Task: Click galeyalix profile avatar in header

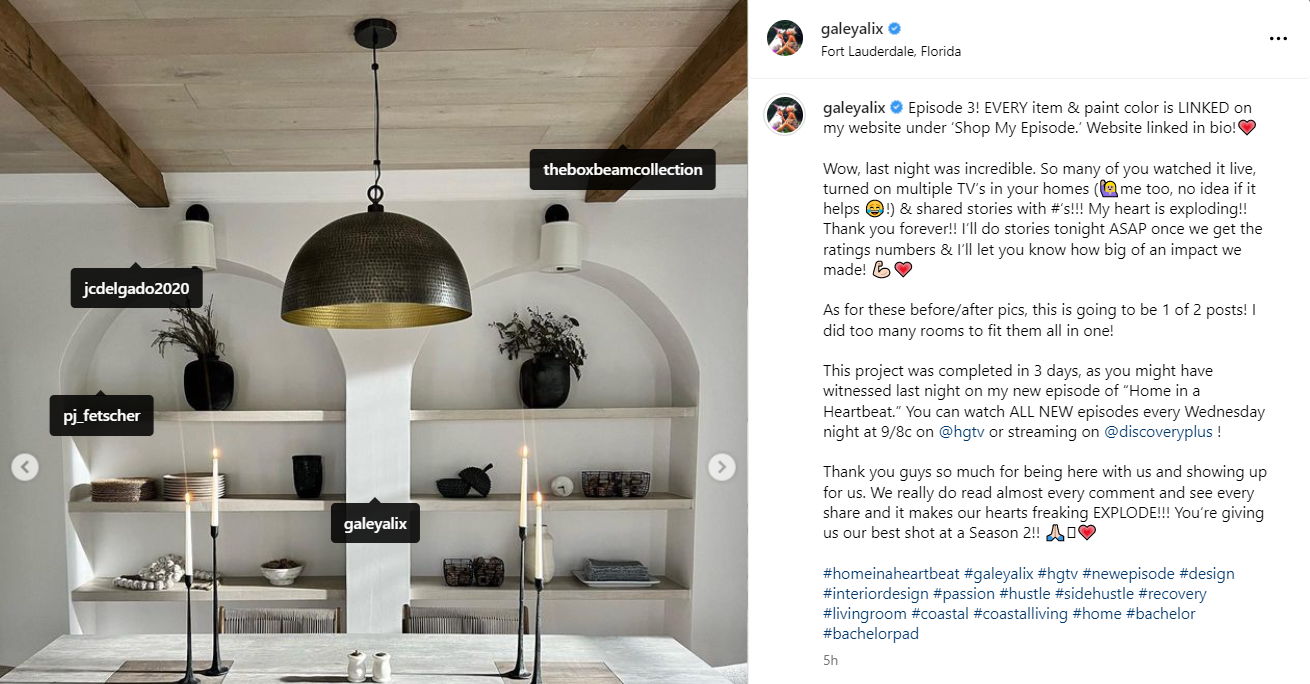Action: point(785,38)
